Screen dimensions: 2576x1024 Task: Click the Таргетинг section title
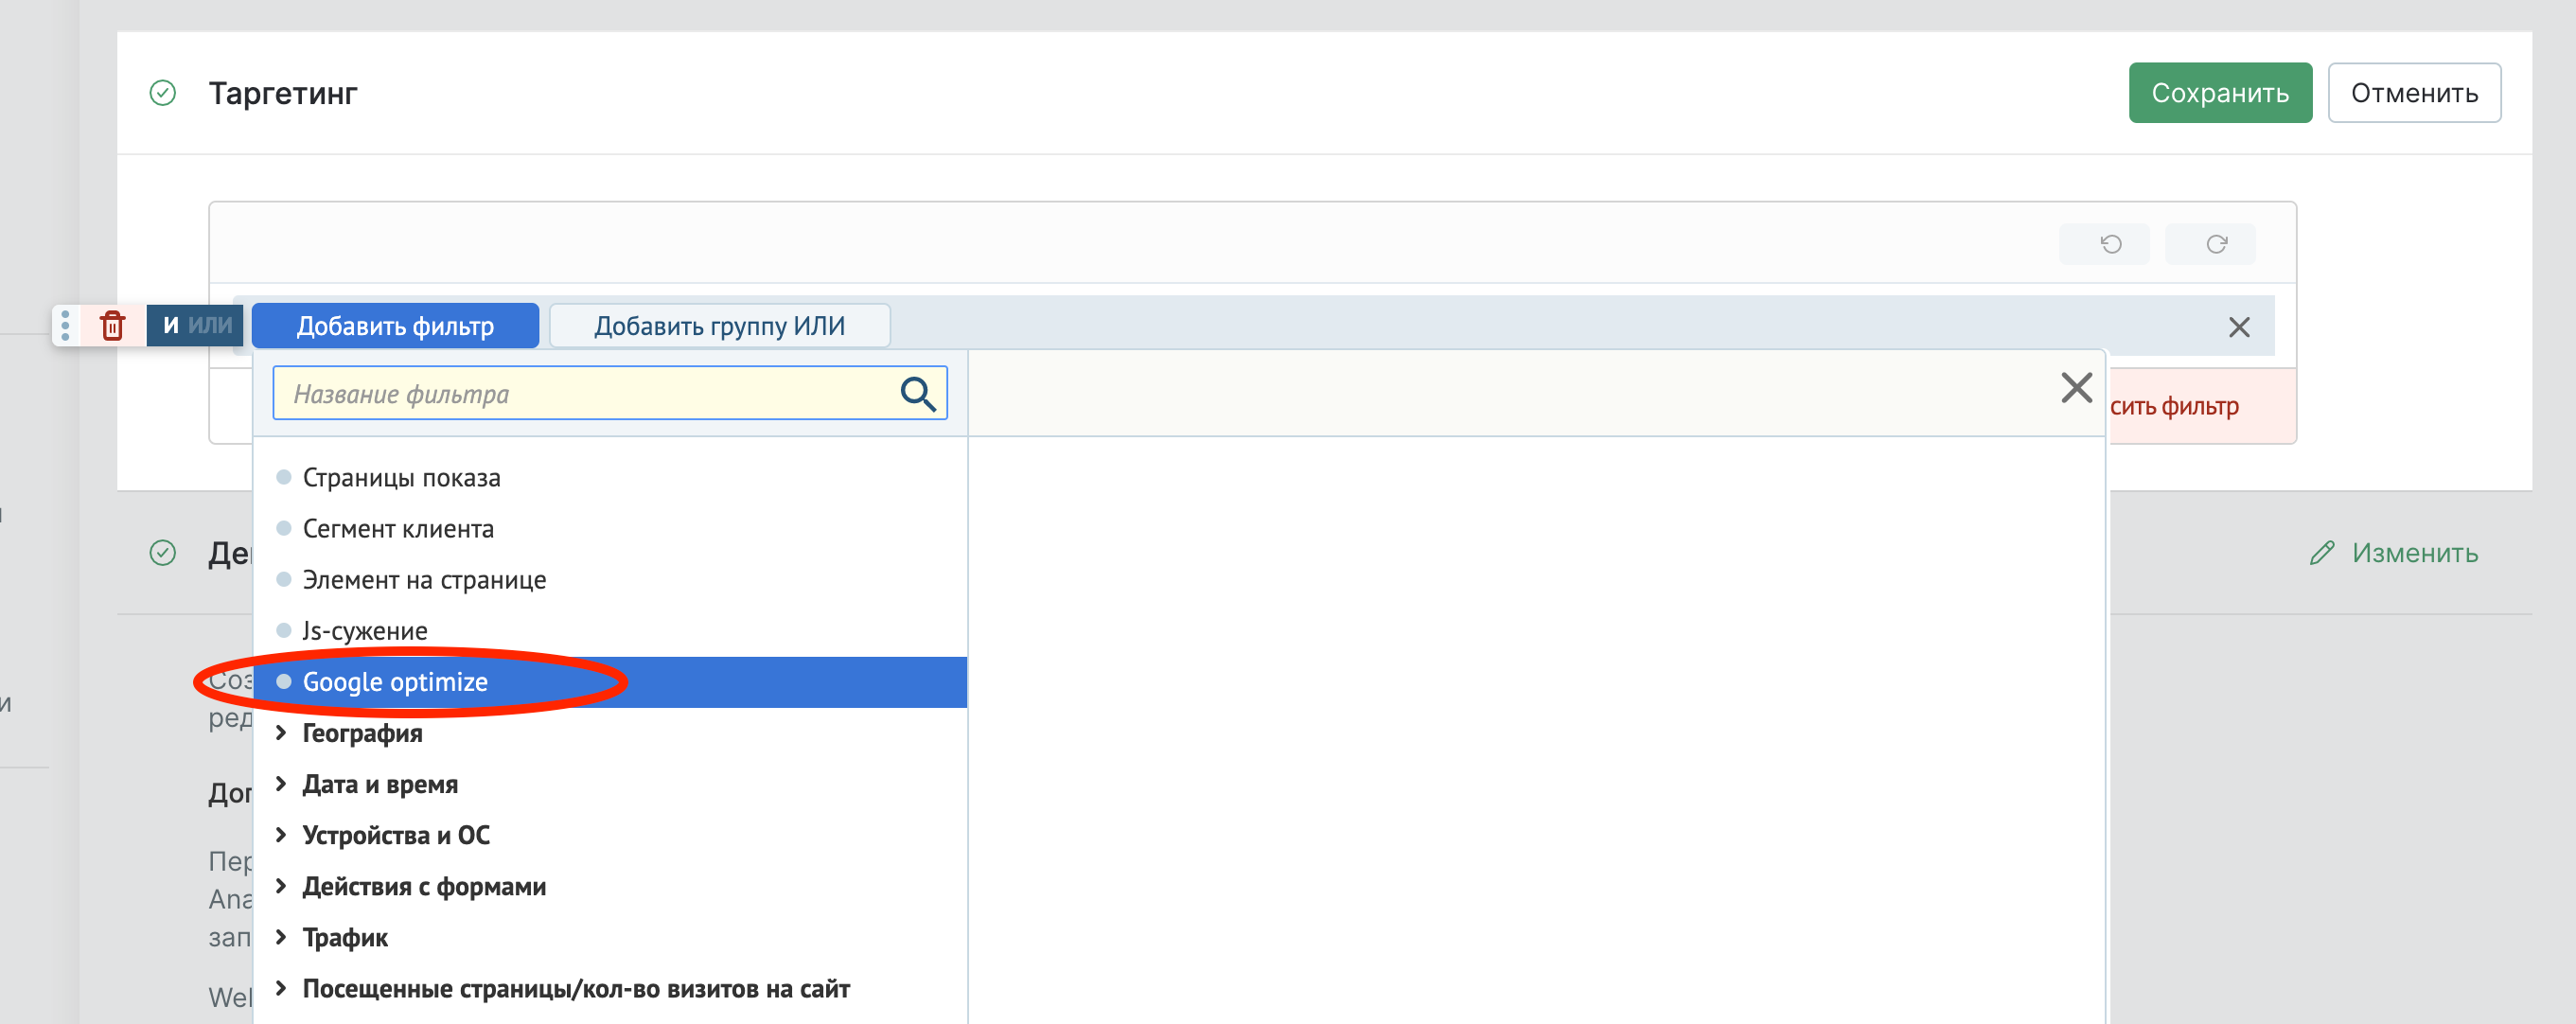click(283, 93)
